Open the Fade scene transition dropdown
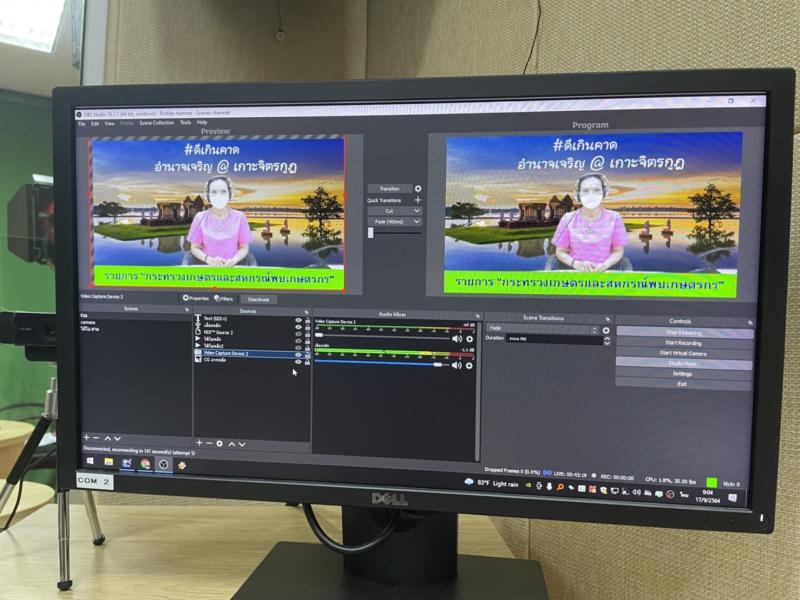The image size is (800, 600). click(x=542, y=329)
